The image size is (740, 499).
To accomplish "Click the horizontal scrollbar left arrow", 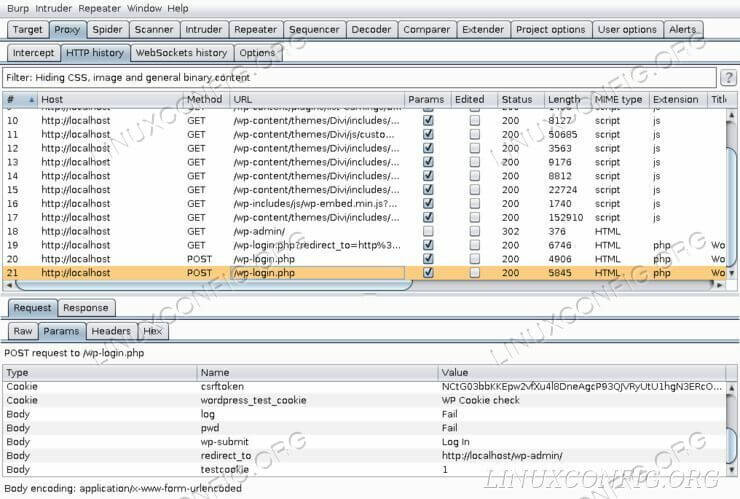I will pos(9,285).
